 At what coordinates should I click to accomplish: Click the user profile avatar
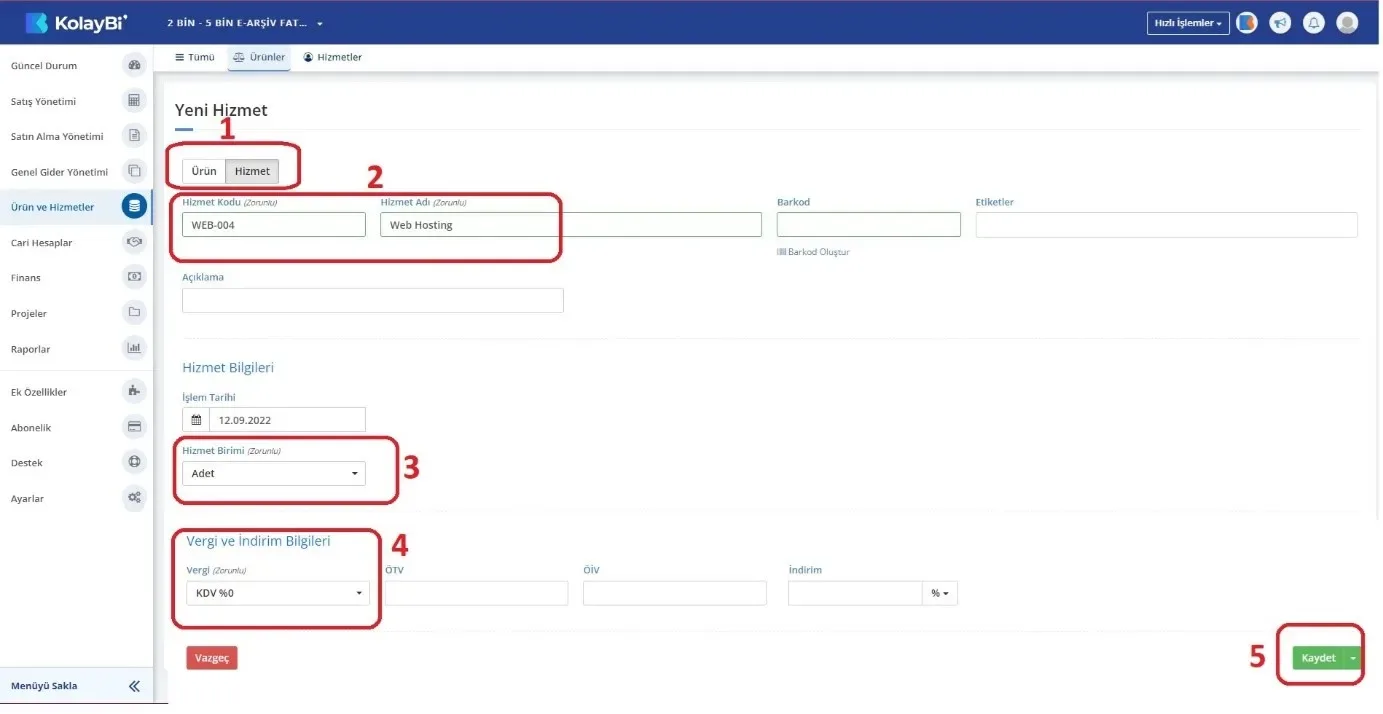coord(1347,23)
